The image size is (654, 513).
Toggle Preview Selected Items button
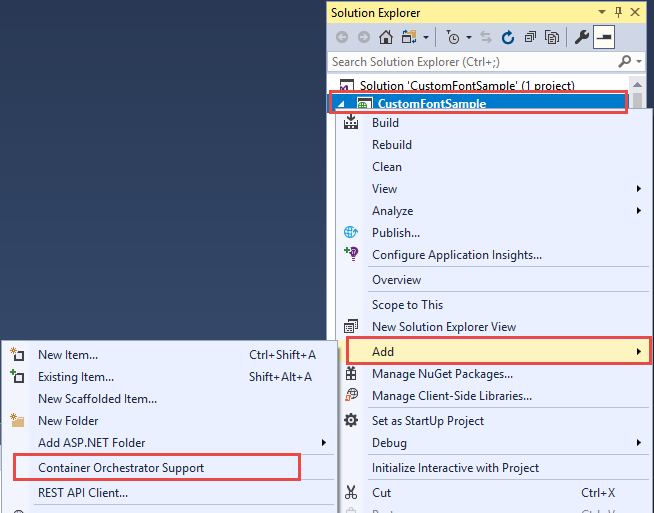pyautogui.click(x=604, y=38)
